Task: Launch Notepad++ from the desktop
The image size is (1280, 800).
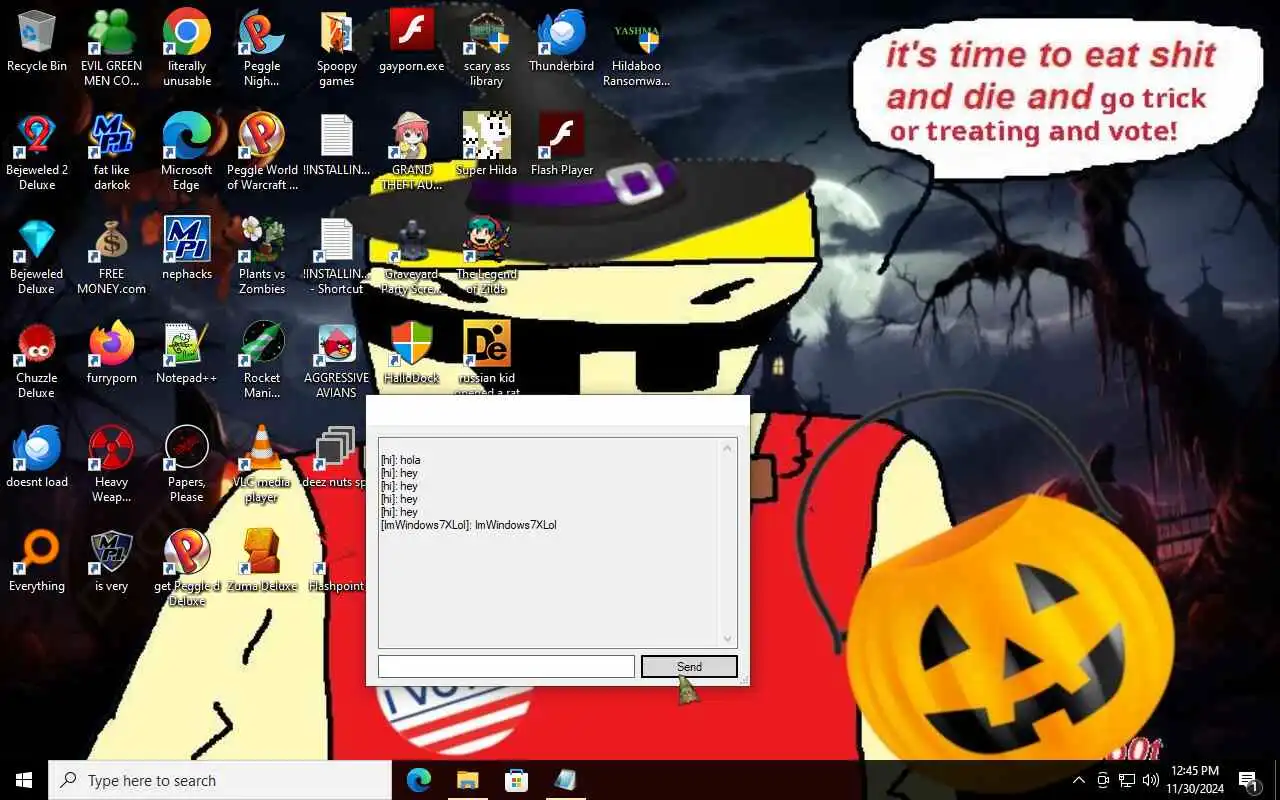Action: click(x=187, y=353)
